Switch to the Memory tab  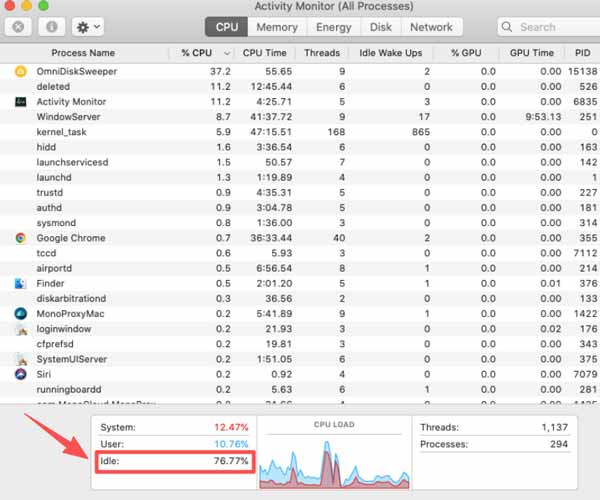277,27
